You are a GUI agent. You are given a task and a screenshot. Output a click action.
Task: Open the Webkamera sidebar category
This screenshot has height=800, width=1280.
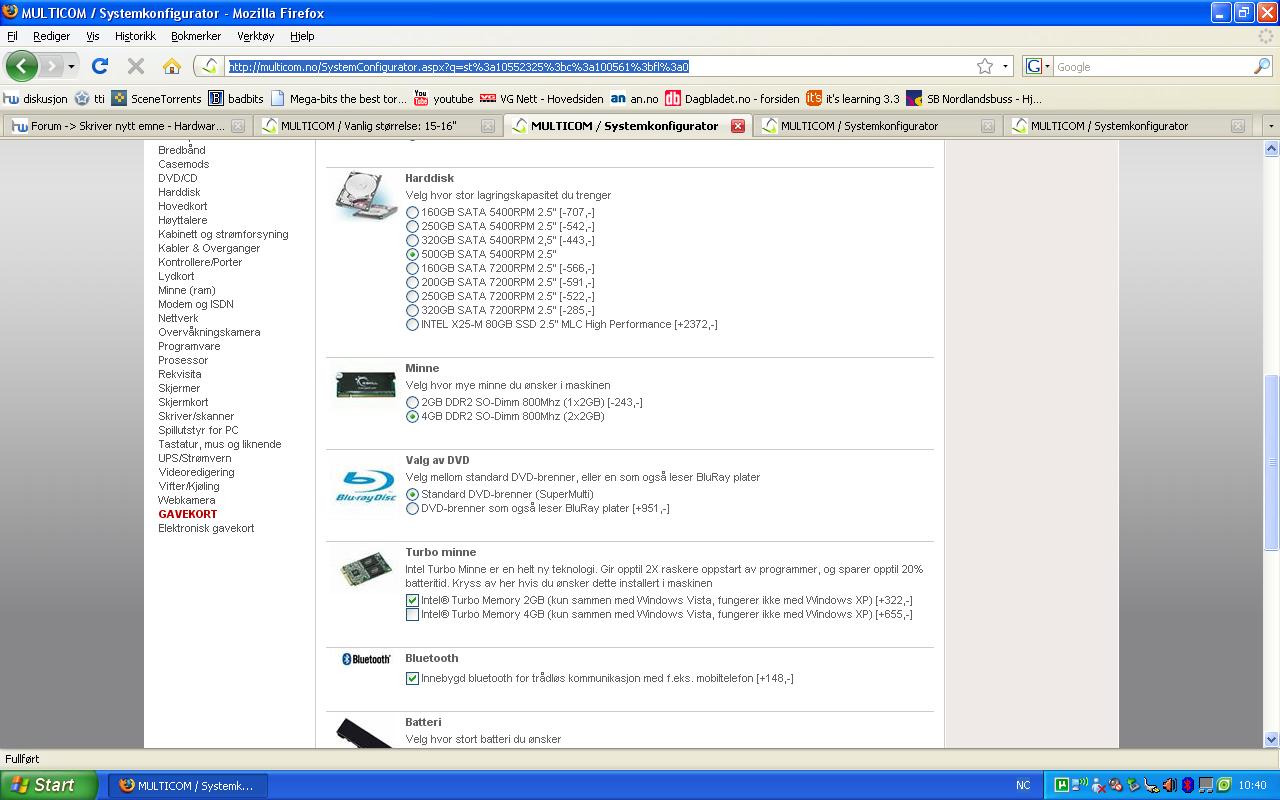point(186,500)
